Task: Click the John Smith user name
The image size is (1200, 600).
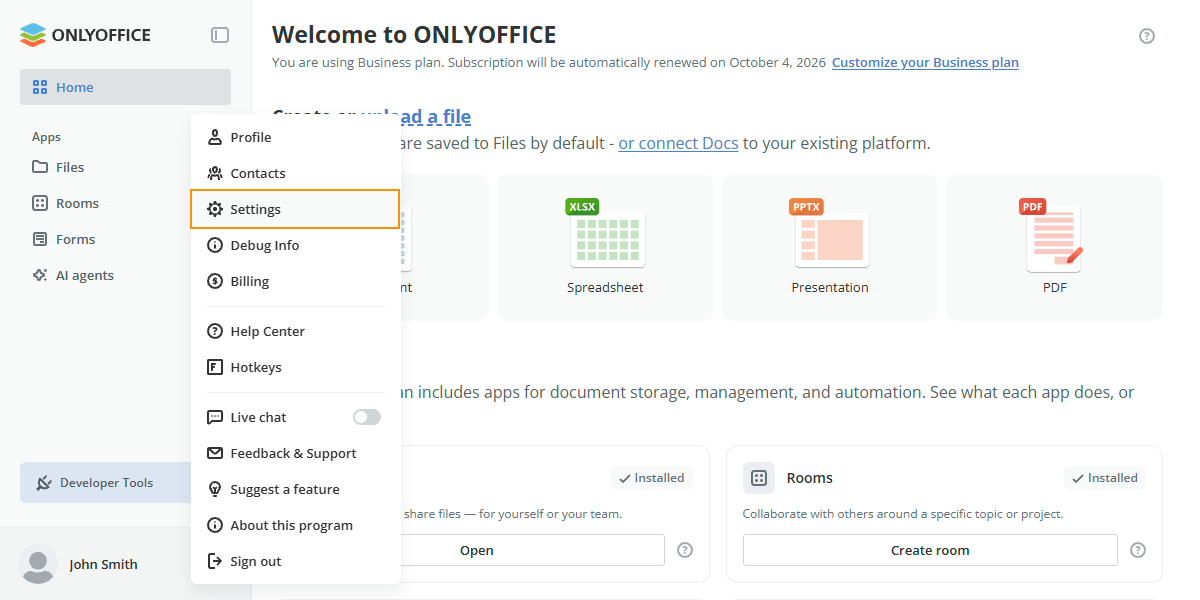Action: coord(103,564)
